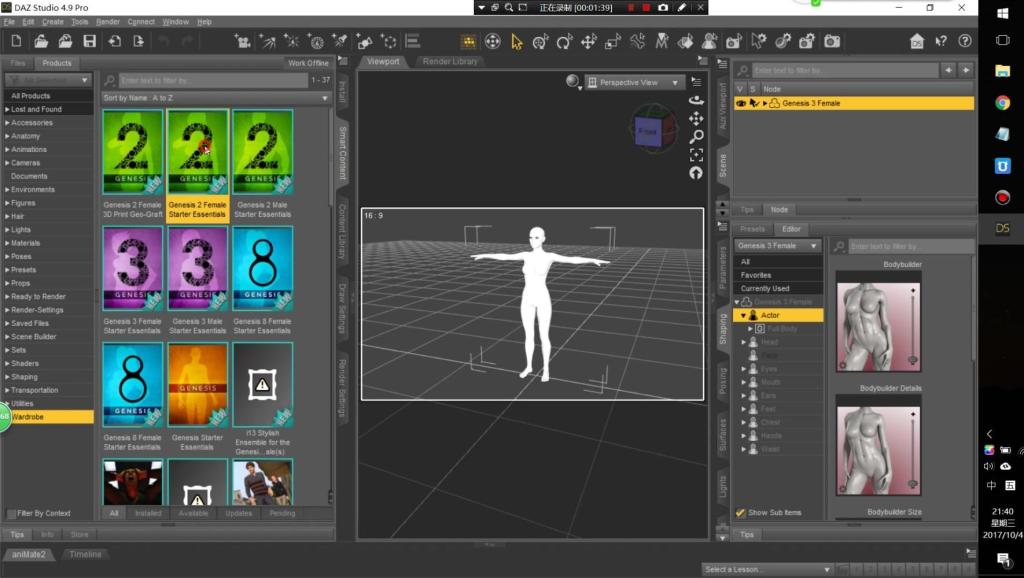This screenshot has width=1024, height=578.
Task: Toggle the Filter By Context checkbox
Action: tap(11, 513)
